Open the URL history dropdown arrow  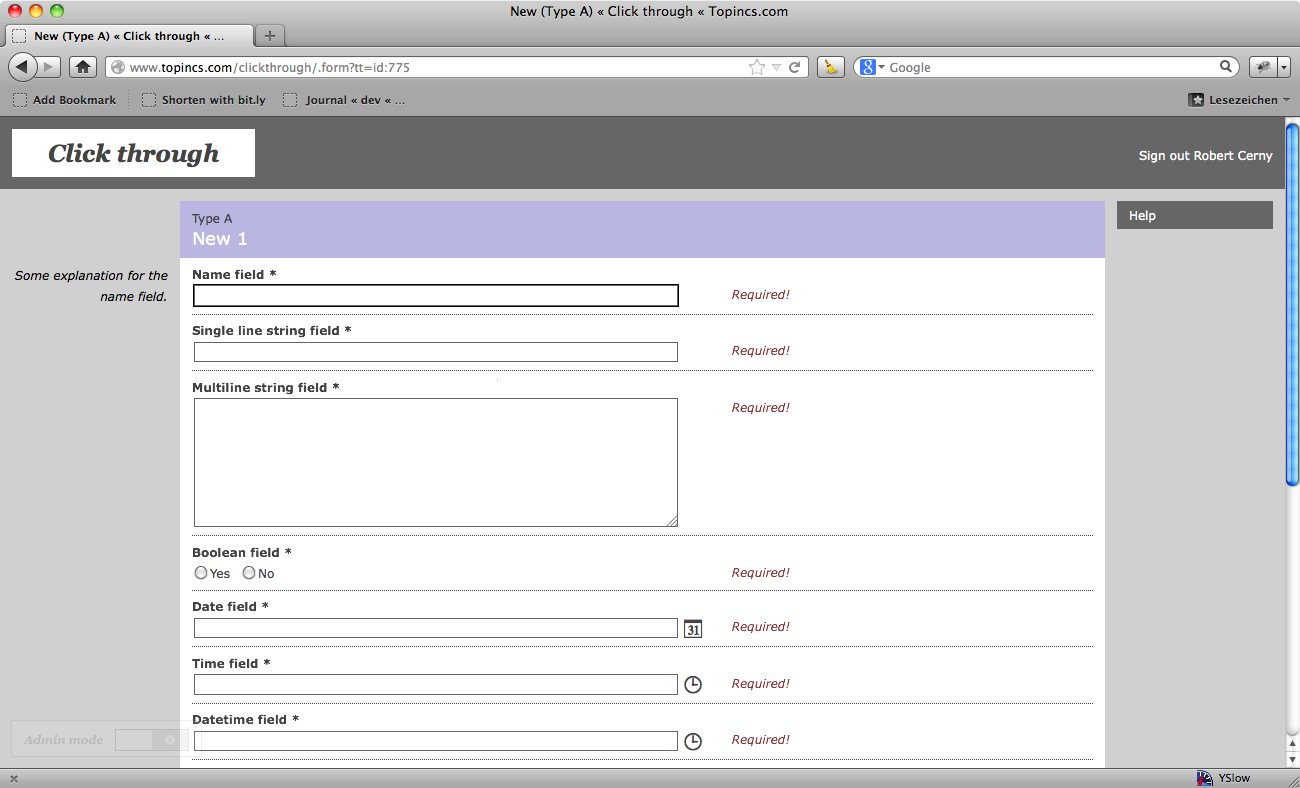point(776,67)
